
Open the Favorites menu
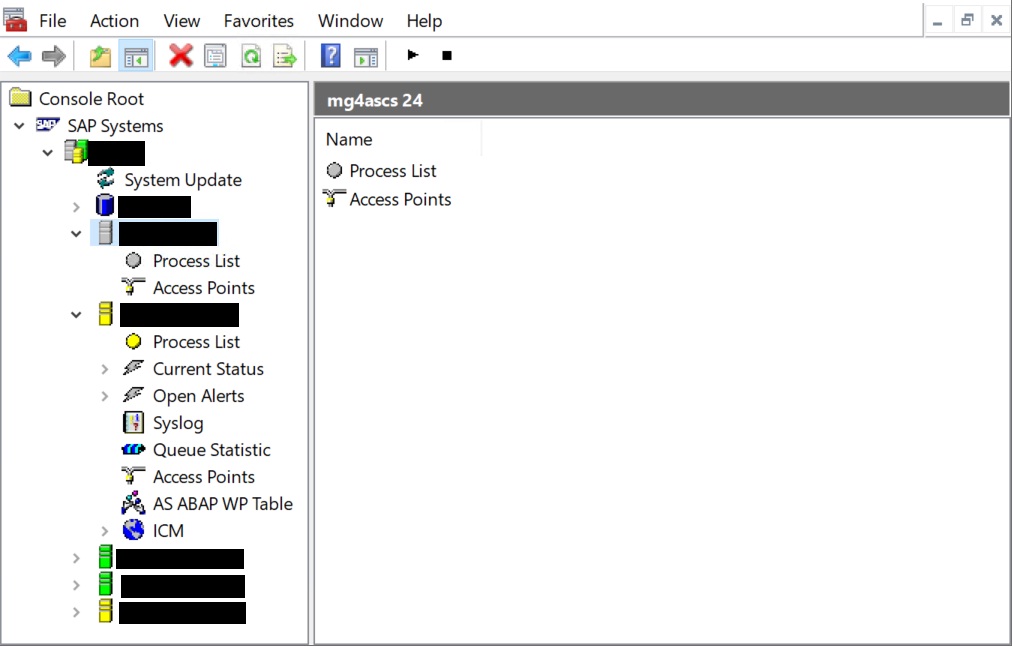(x=258, y=21)
